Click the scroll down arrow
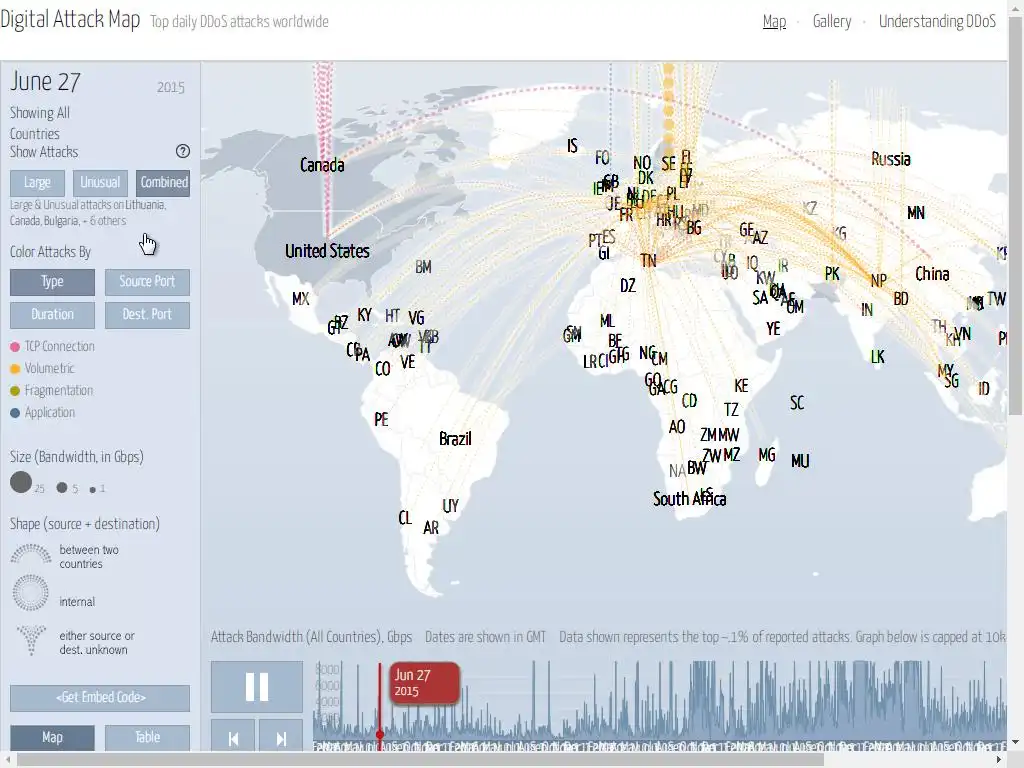The width and height of the screenshot is (1024, 768). 1016,743
